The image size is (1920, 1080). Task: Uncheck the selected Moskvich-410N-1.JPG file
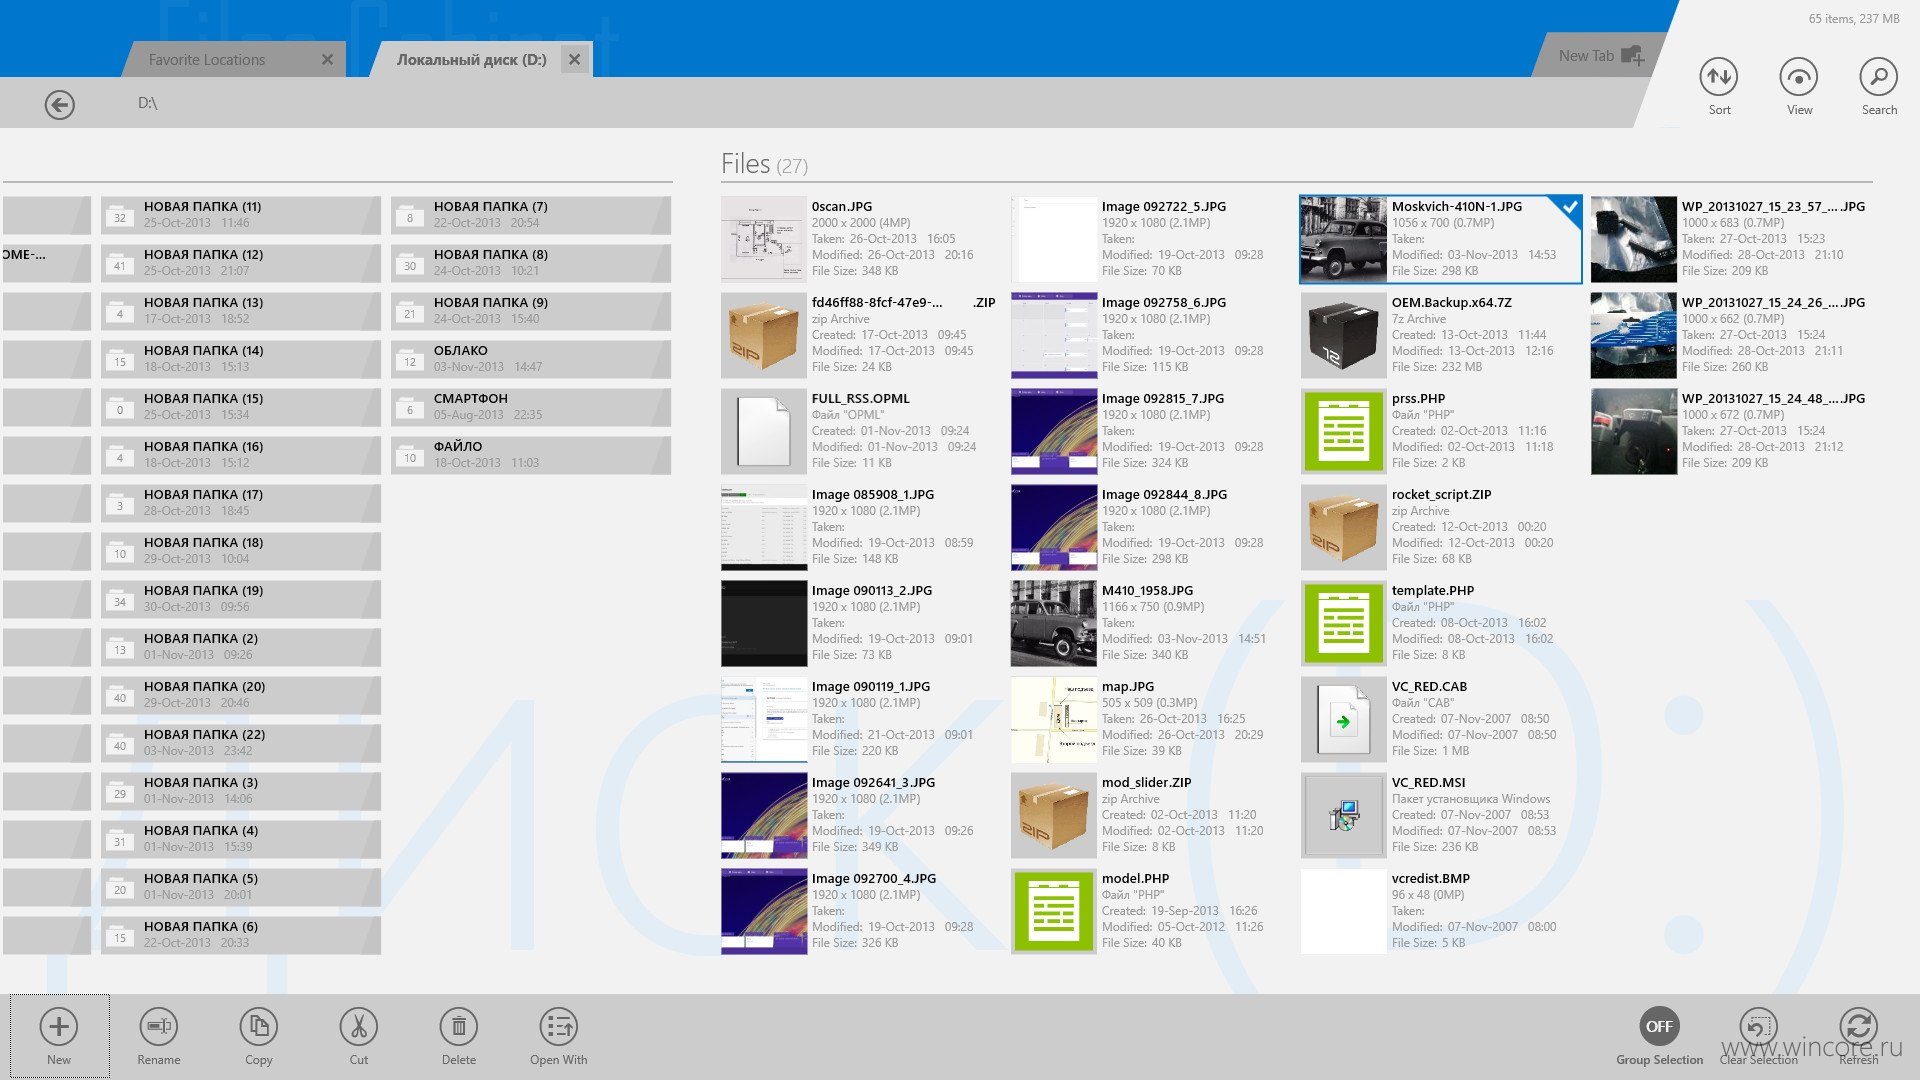1569,208
